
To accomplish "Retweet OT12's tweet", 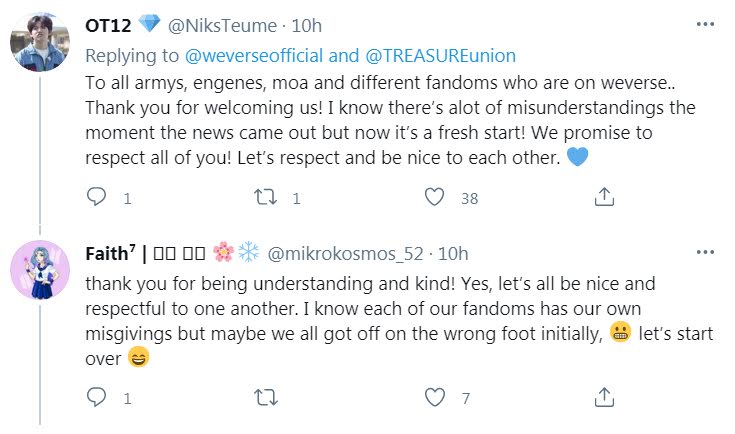I will tap(266, 198).
